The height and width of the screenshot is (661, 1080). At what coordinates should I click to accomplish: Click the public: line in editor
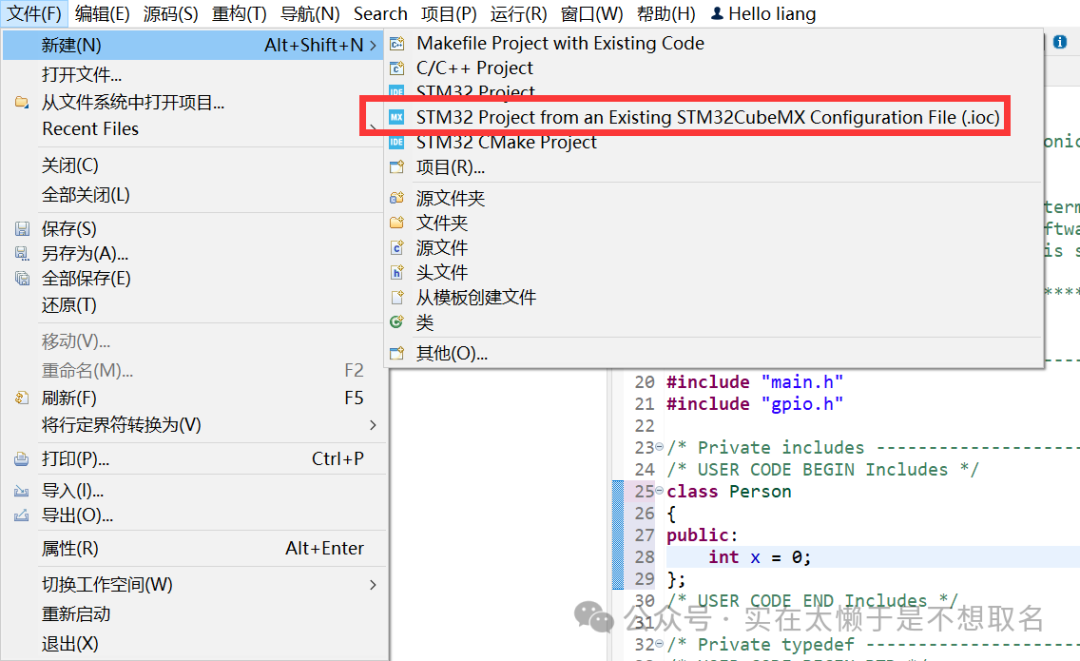click(x=702, y=535)
